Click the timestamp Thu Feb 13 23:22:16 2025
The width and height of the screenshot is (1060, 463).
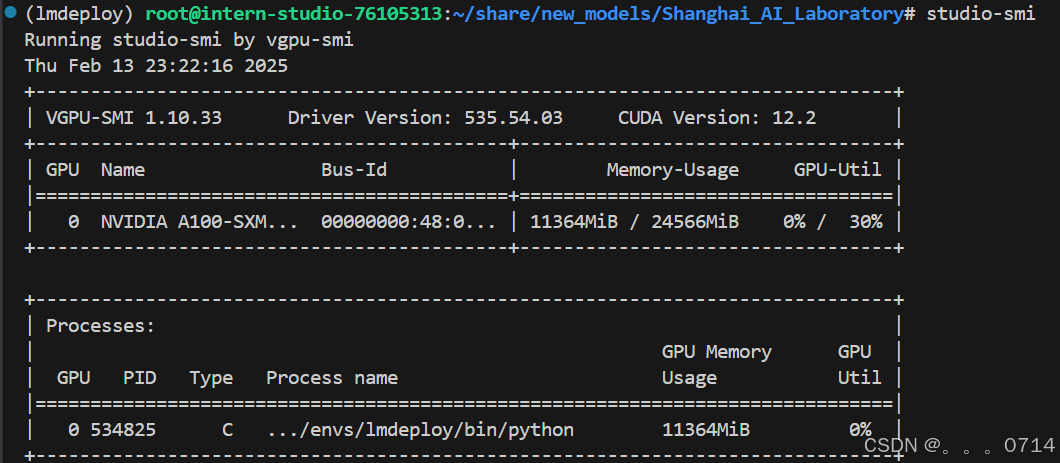(x=156, y=66)
